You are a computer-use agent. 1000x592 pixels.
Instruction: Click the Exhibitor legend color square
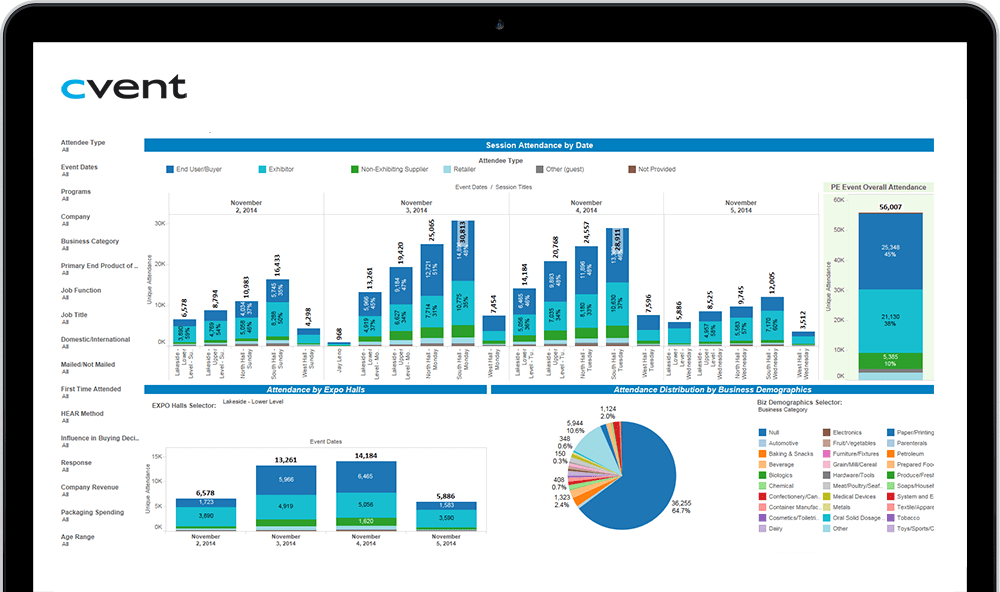point(262,170)
